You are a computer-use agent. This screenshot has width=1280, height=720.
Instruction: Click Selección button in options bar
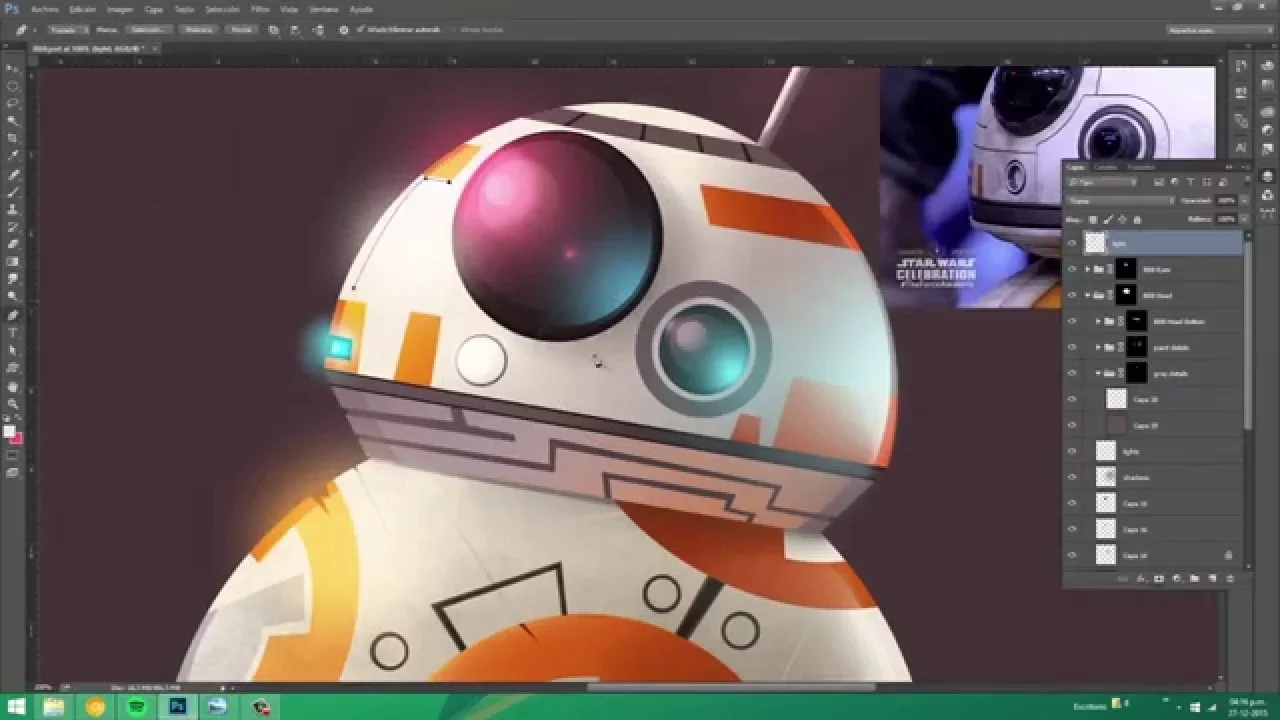coord(149,30)
